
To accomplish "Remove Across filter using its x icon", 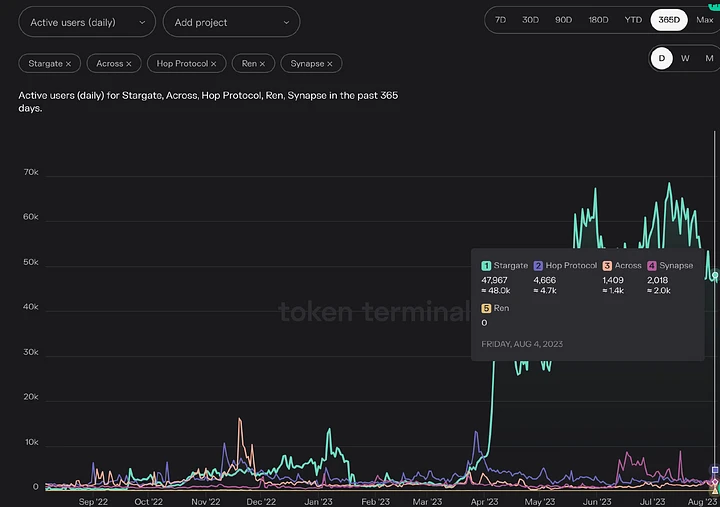I will tap(128, 64).
